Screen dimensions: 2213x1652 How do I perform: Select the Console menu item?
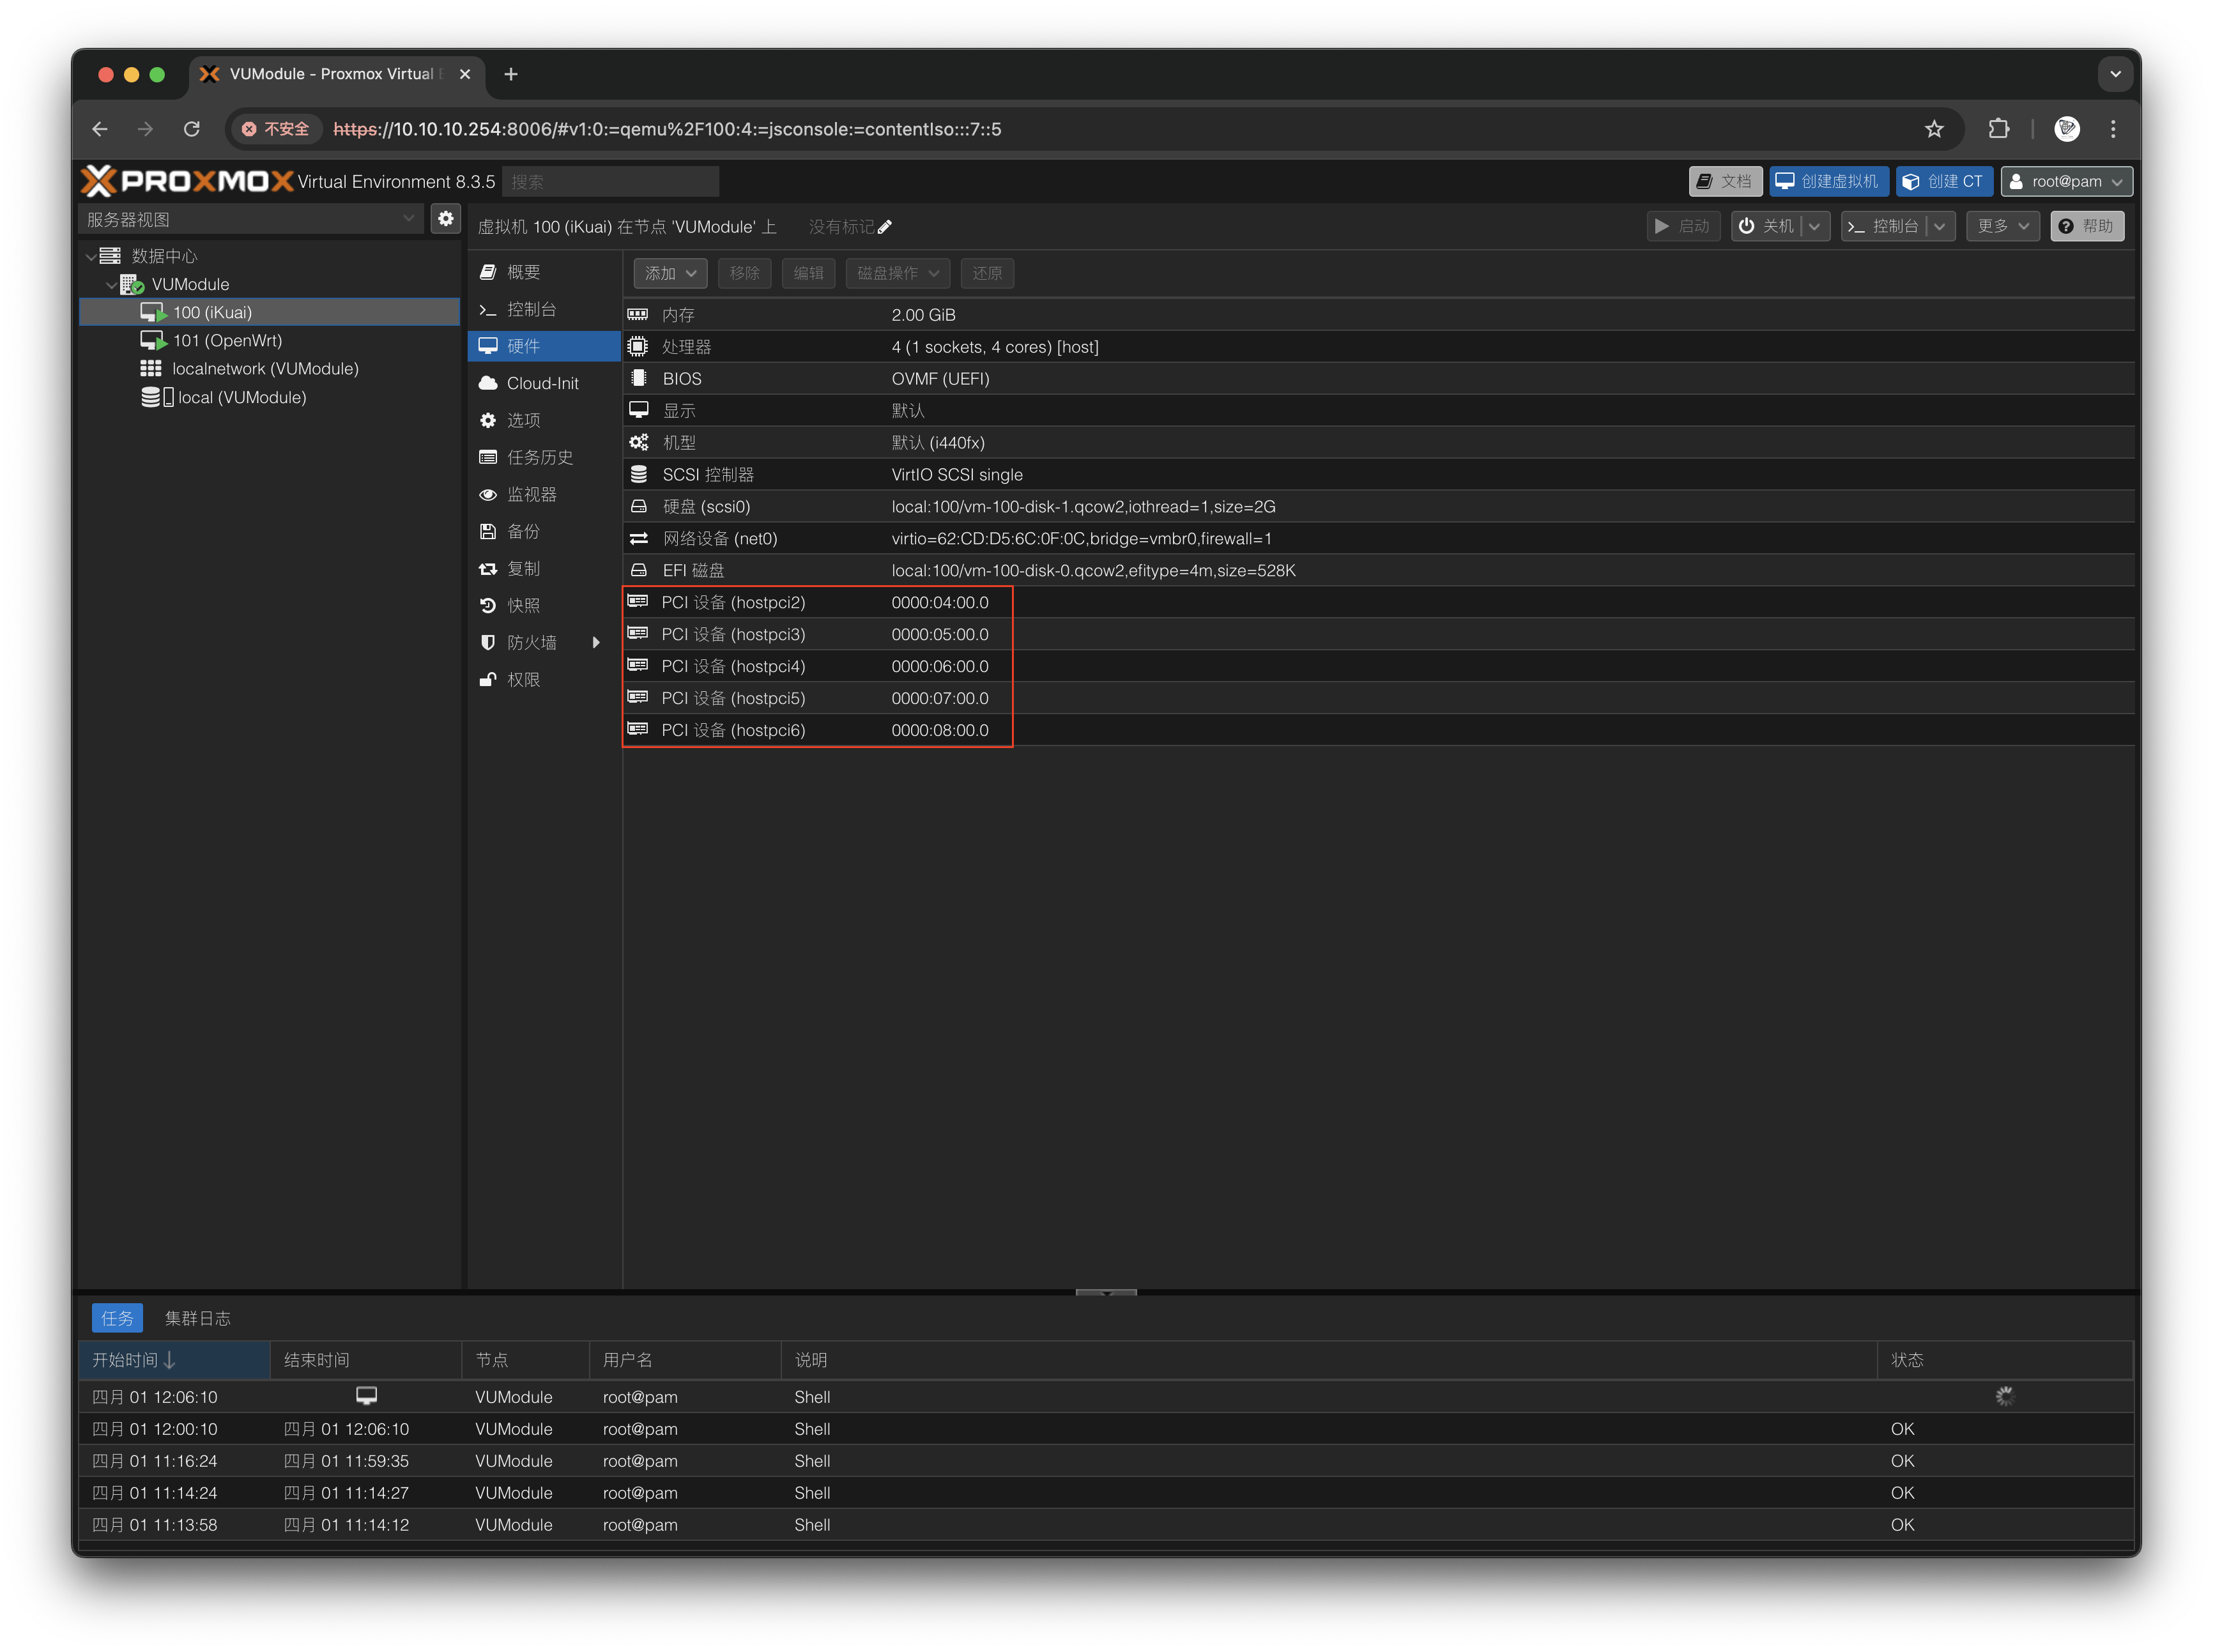[x=531, y=310]
